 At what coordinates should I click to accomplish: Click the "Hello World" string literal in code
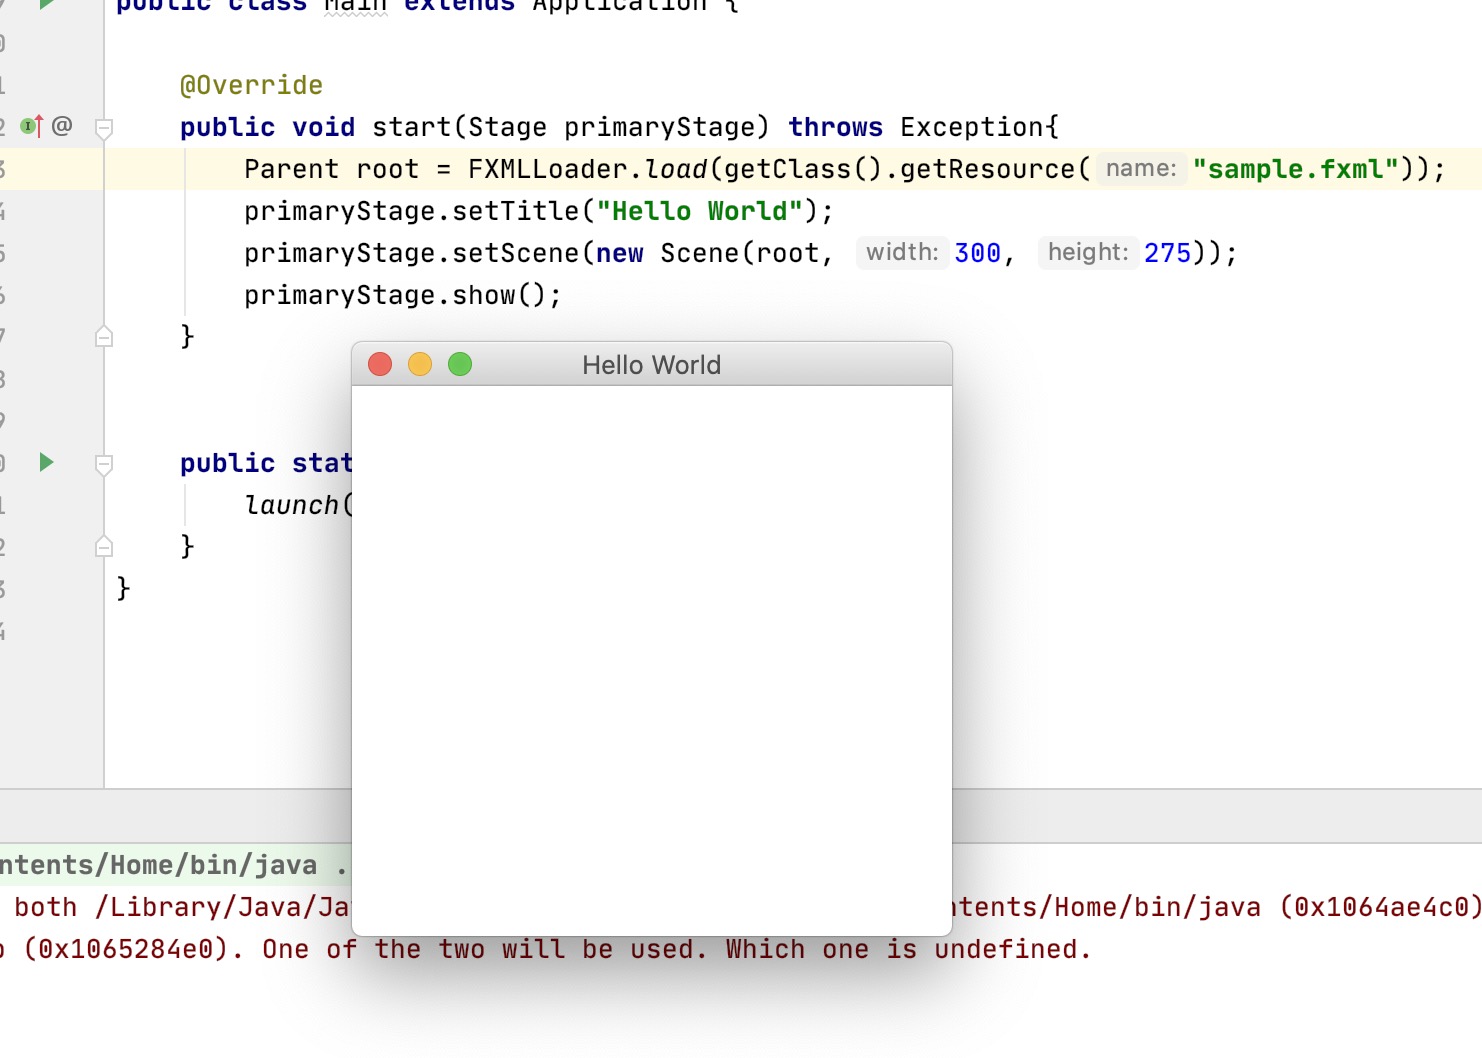699,211
